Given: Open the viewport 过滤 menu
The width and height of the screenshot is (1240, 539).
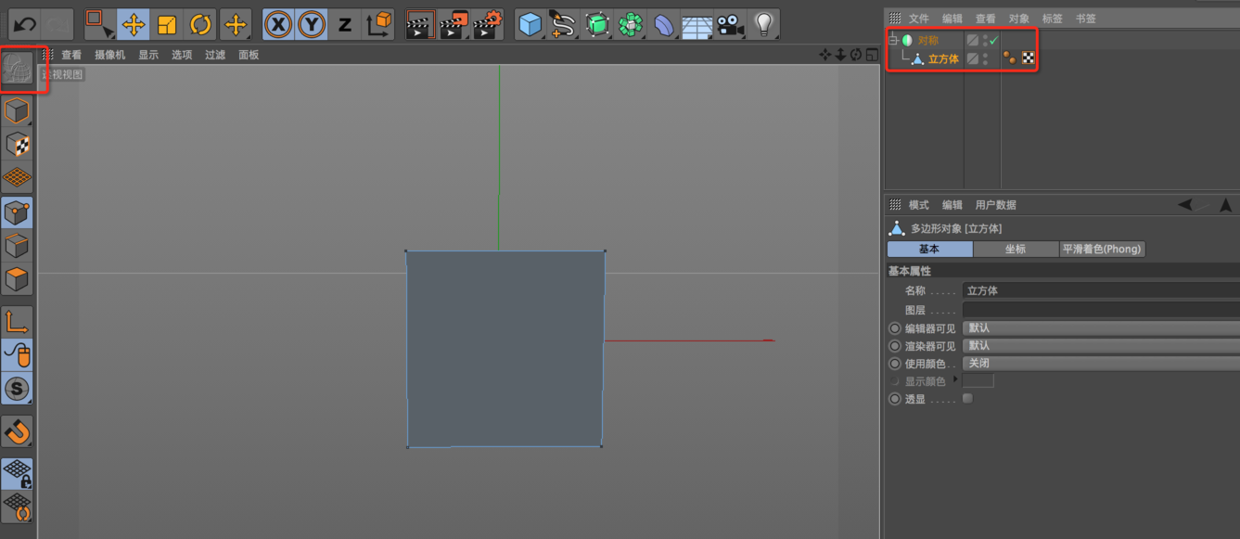Looking at the screenshot, I should click(x=215, y=55).
